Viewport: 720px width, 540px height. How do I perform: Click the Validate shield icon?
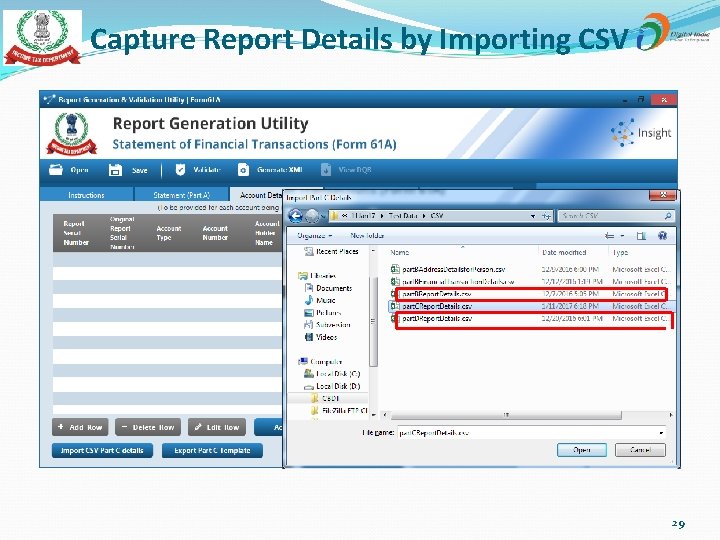coord(180,170)
